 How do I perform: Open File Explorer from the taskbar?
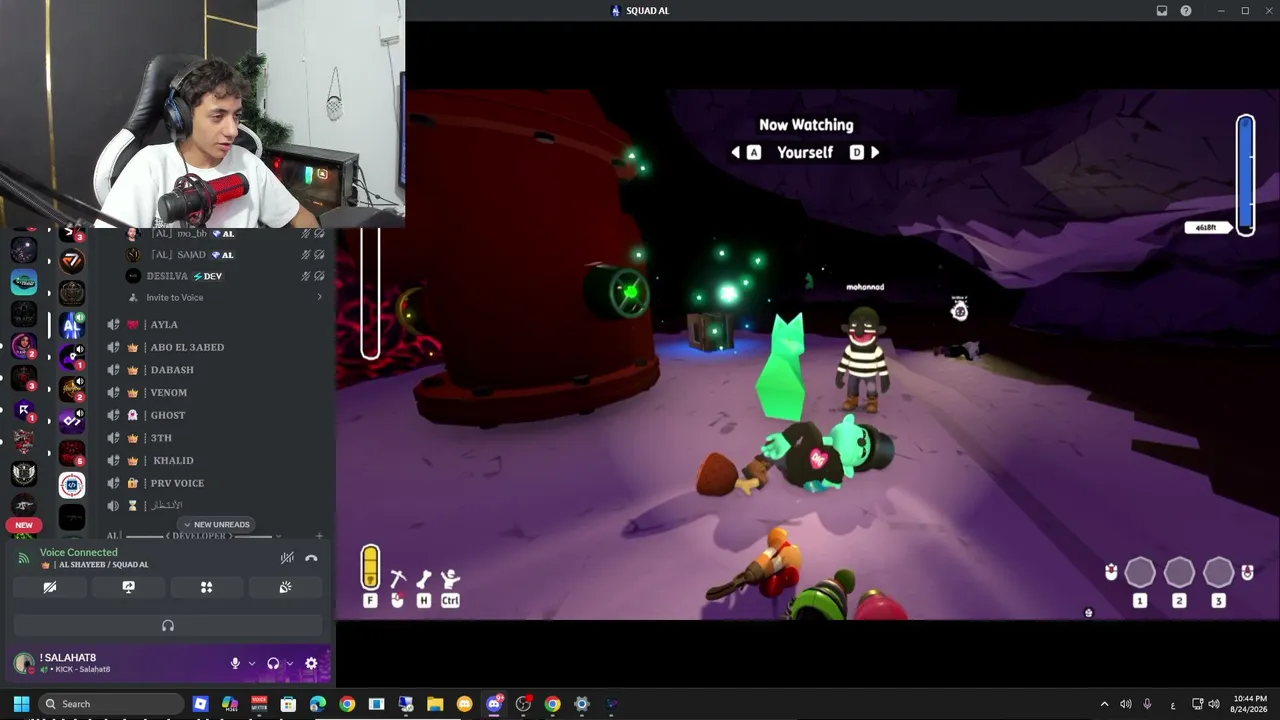pos(435,704)
